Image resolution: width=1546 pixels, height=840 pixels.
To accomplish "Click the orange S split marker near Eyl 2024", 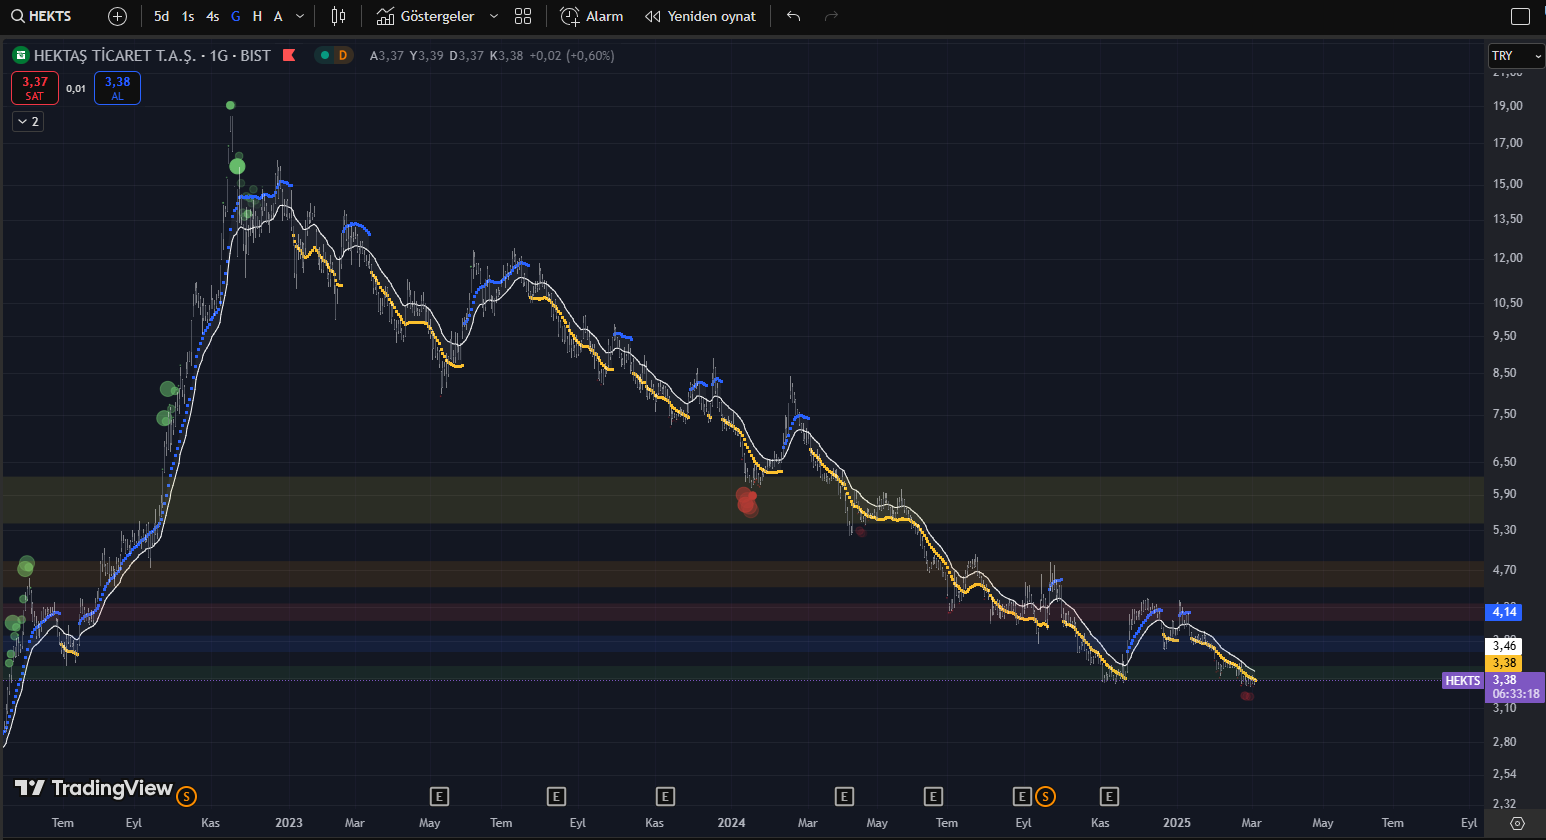I will point(1045,797).
